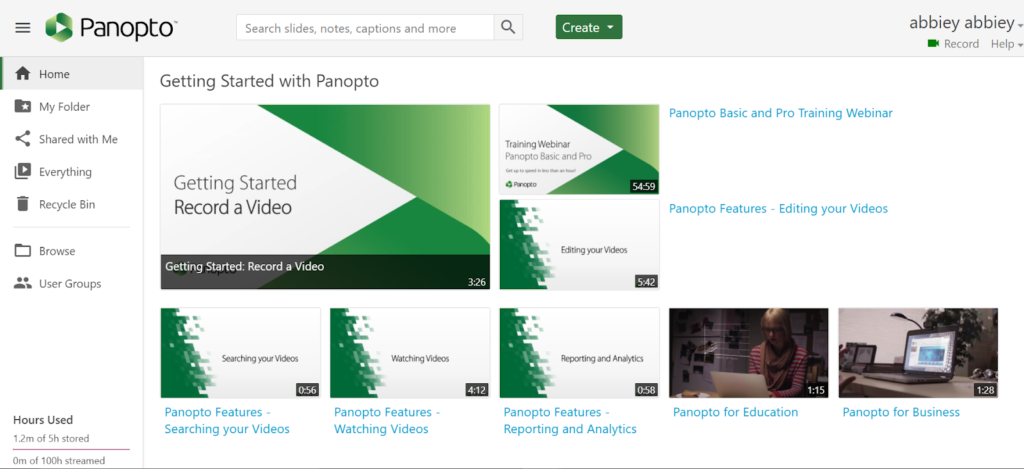The image size is (1024, 469).
Task: Open the Reporting and Analytics thumbnail
Action: pyautogui.click(x=579, y=353)
